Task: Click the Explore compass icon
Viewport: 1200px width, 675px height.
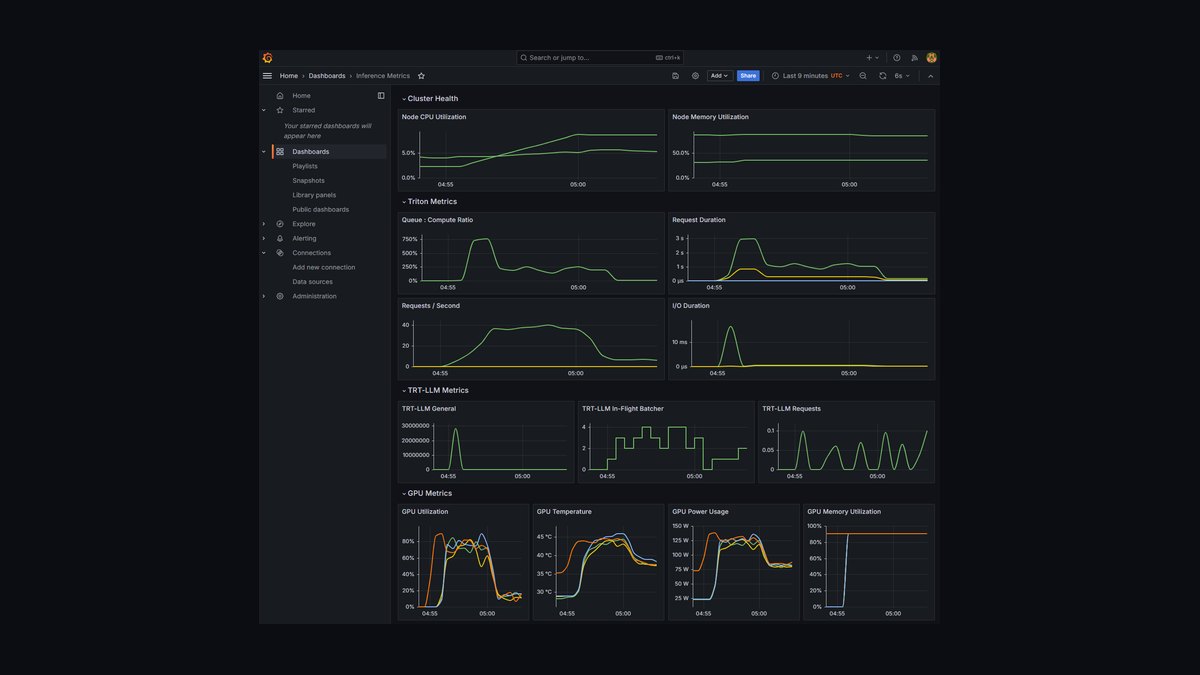Action: coord(280,224)
